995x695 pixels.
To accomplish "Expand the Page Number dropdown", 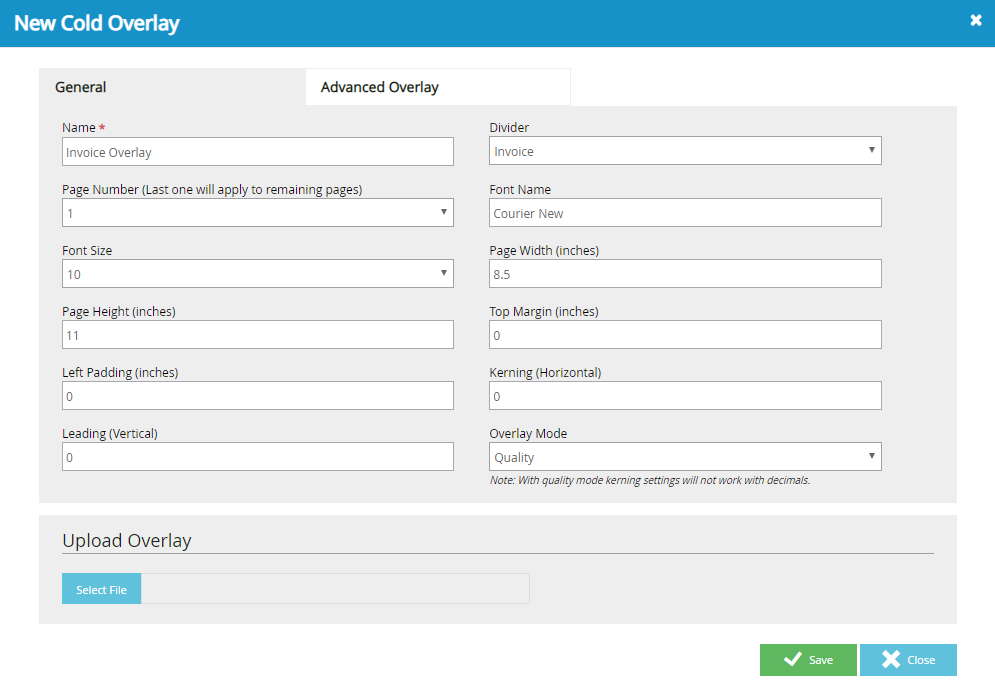I will click(257, 213).
